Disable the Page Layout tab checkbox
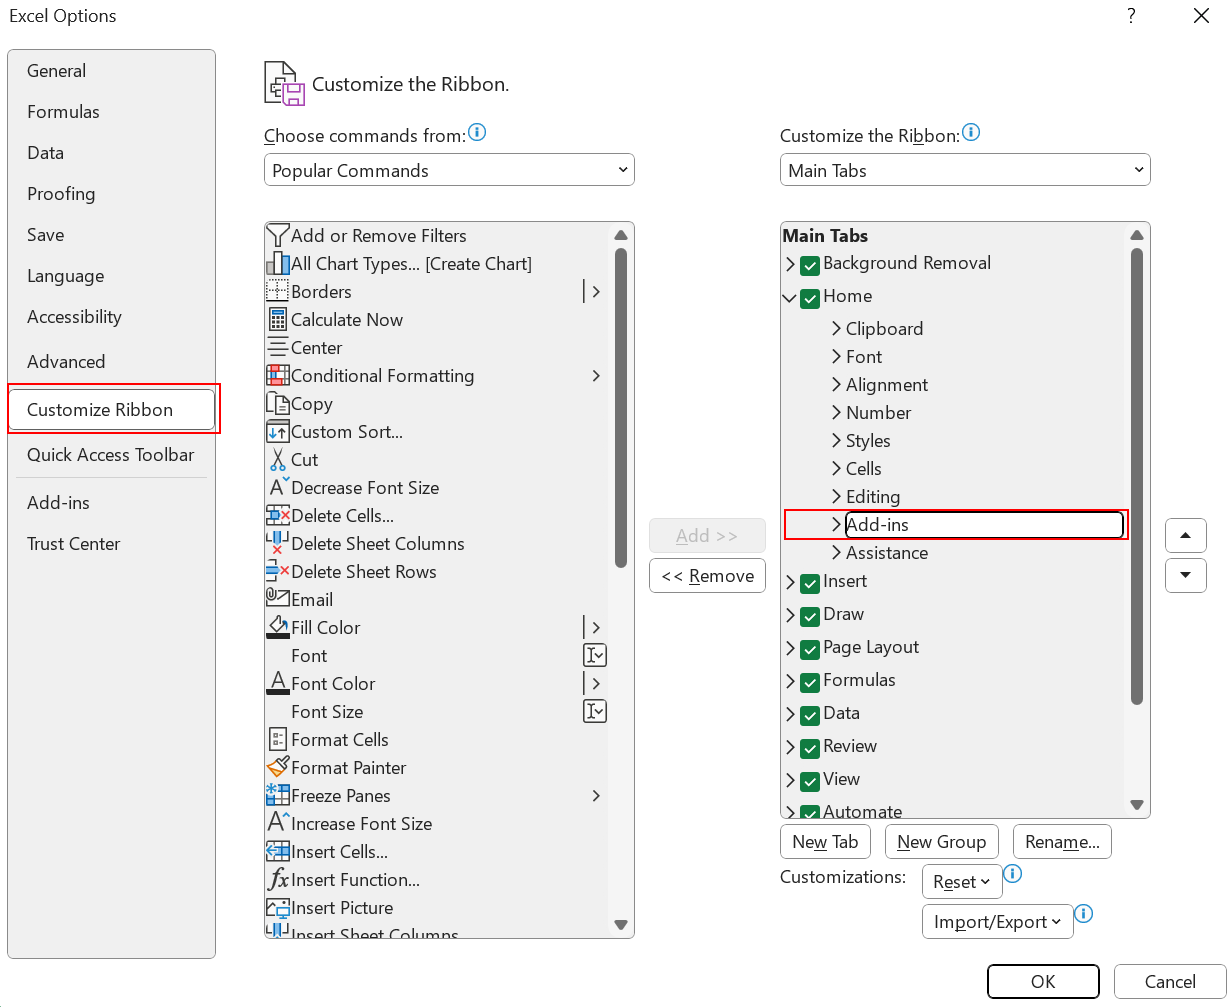 pos(810,649)
